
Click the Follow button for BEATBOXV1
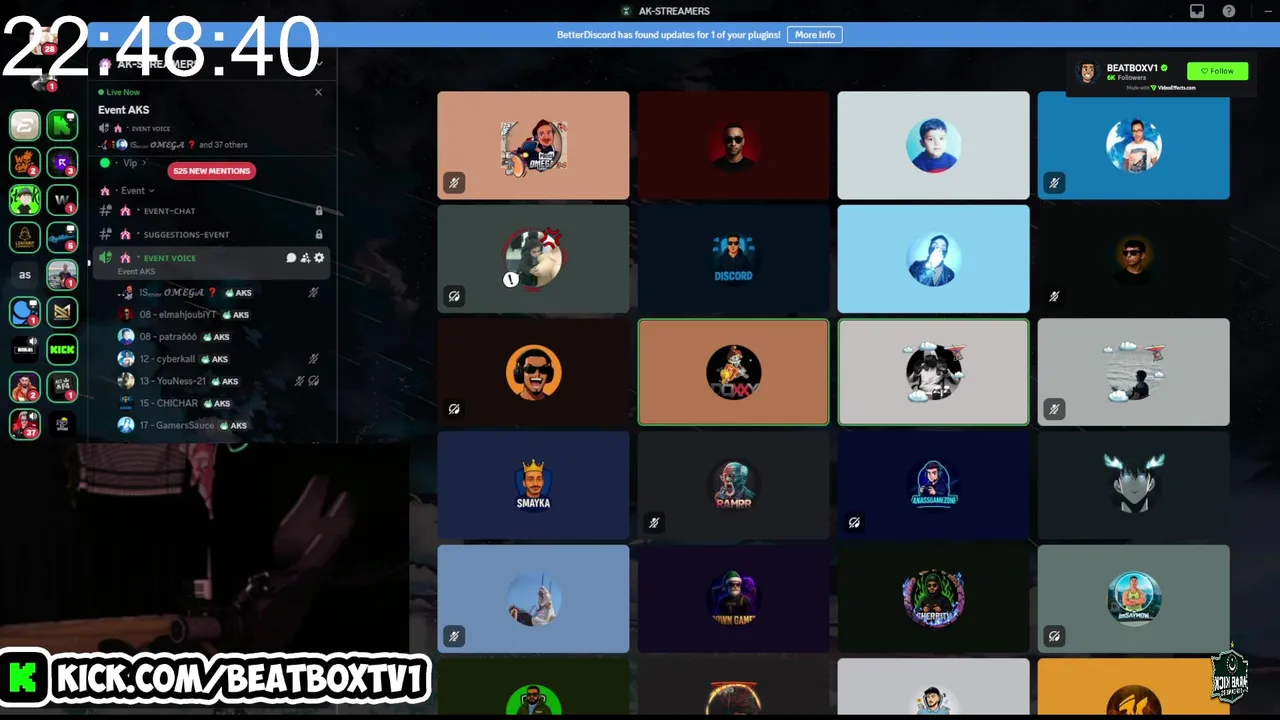pos(1217,71)
